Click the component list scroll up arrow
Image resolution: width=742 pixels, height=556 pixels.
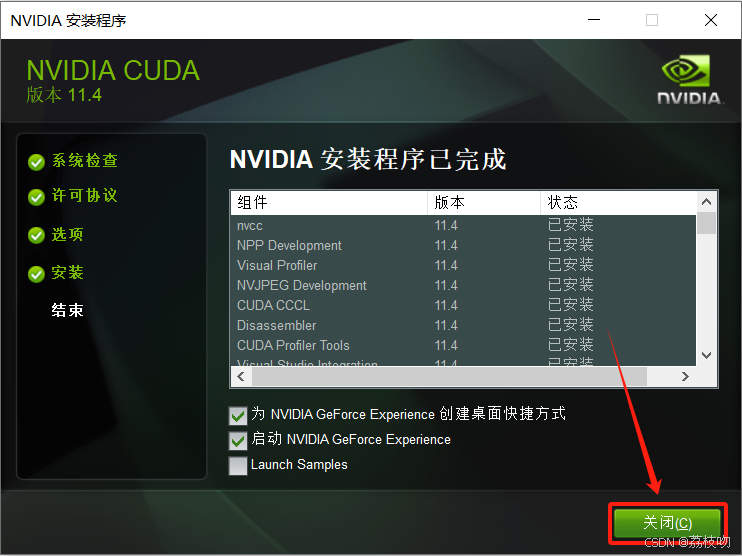[707, 202]
